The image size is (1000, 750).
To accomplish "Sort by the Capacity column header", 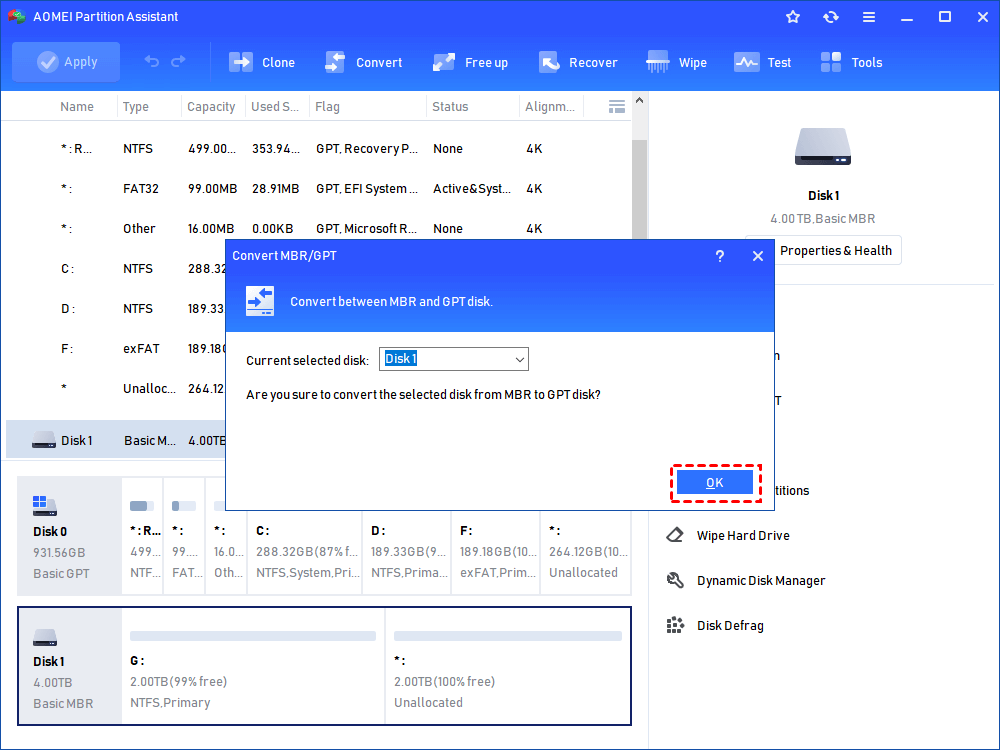I will click(211, 107).
